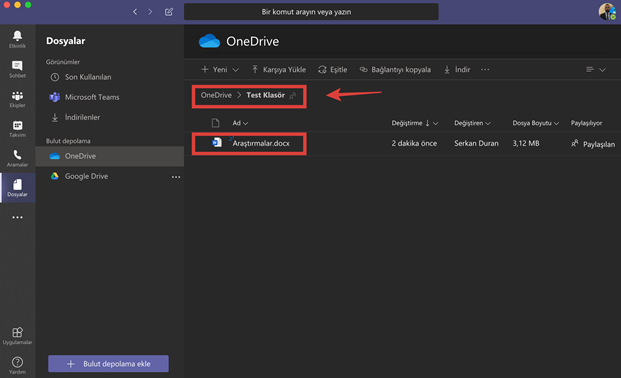Image resolution: width=621 pixels, height=378 pixels.
Task: Open the Yeni new item dropdown
Action: 220,70
